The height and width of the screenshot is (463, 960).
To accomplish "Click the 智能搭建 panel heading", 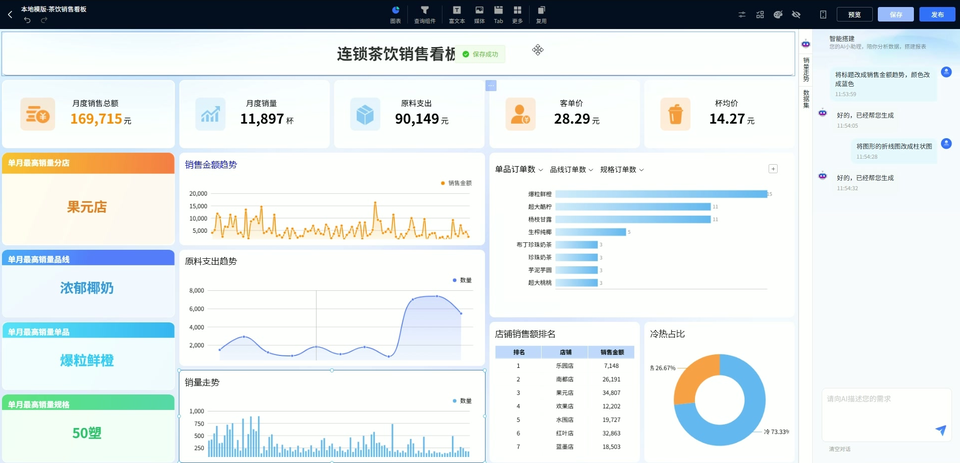I will pyautogui.click(x=842, y=39).
